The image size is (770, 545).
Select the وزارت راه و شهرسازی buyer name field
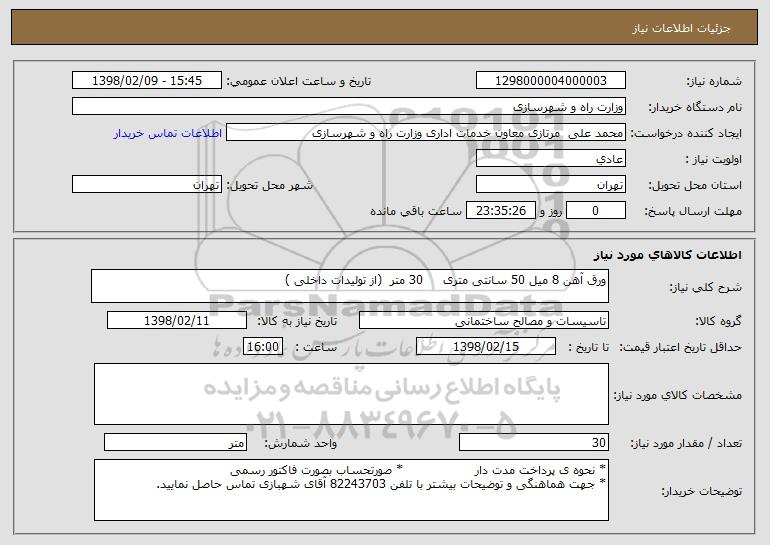[x=349, y=107]
